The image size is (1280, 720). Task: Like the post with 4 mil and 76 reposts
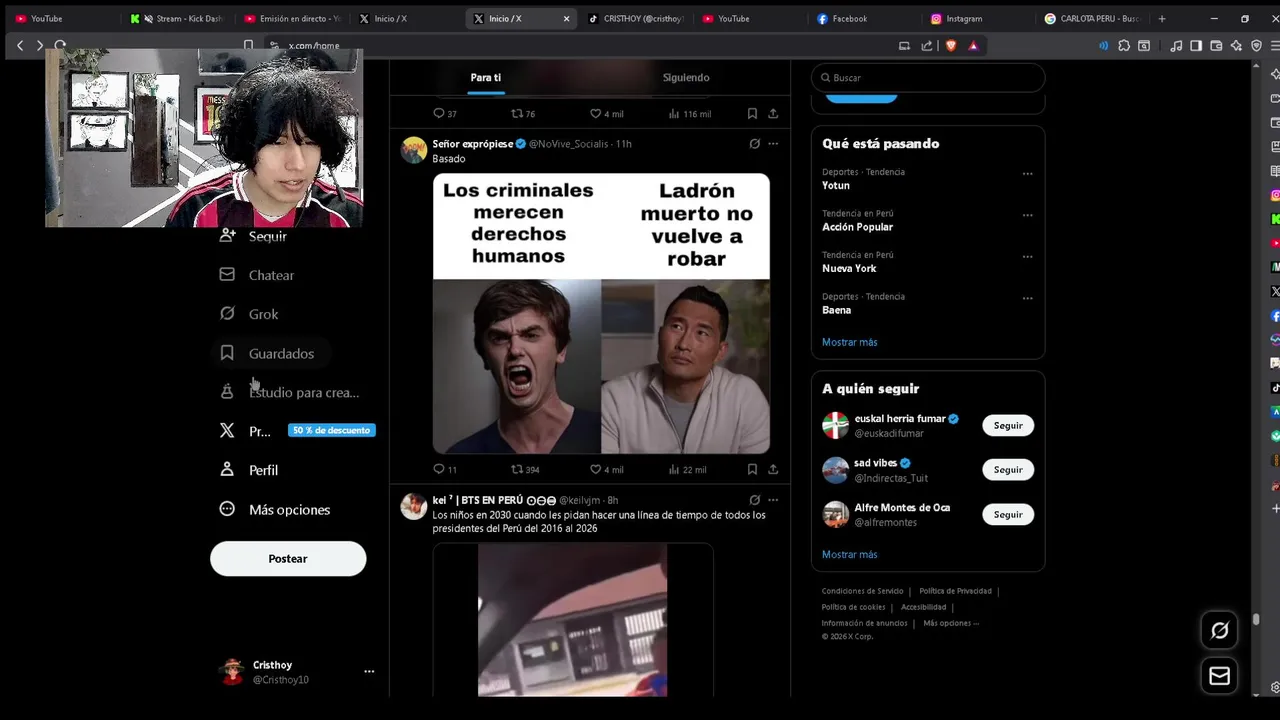(606, 114)
